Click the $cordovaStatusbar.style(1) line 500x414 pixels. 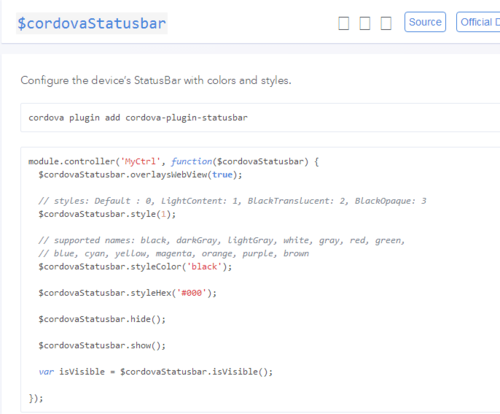107,214
